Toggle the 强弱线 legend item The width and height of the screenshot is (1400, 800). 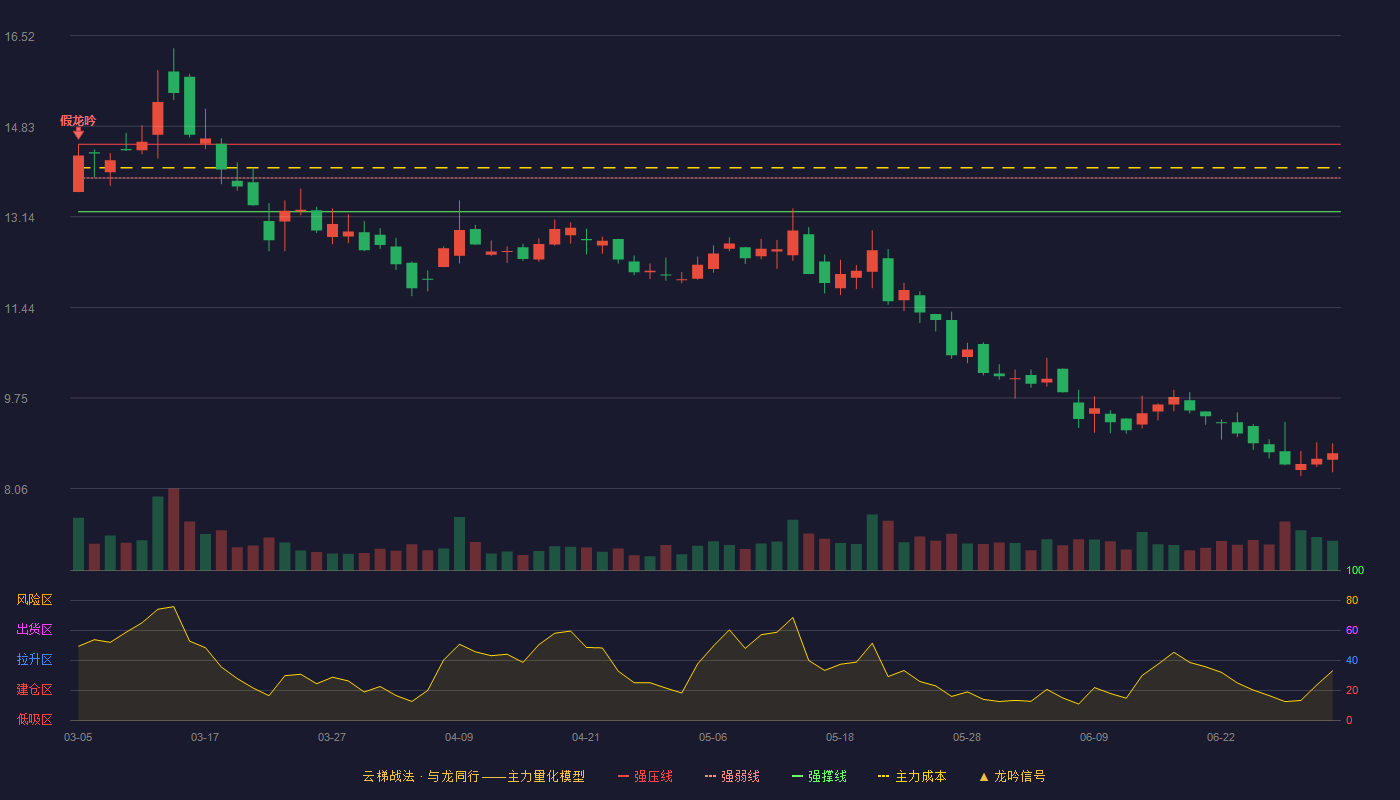tap(732, 776)
